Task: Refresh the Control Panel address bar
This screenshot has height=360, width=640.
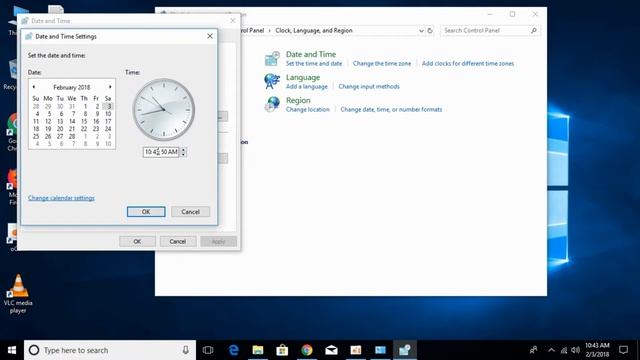Action: tap(430, 31)
